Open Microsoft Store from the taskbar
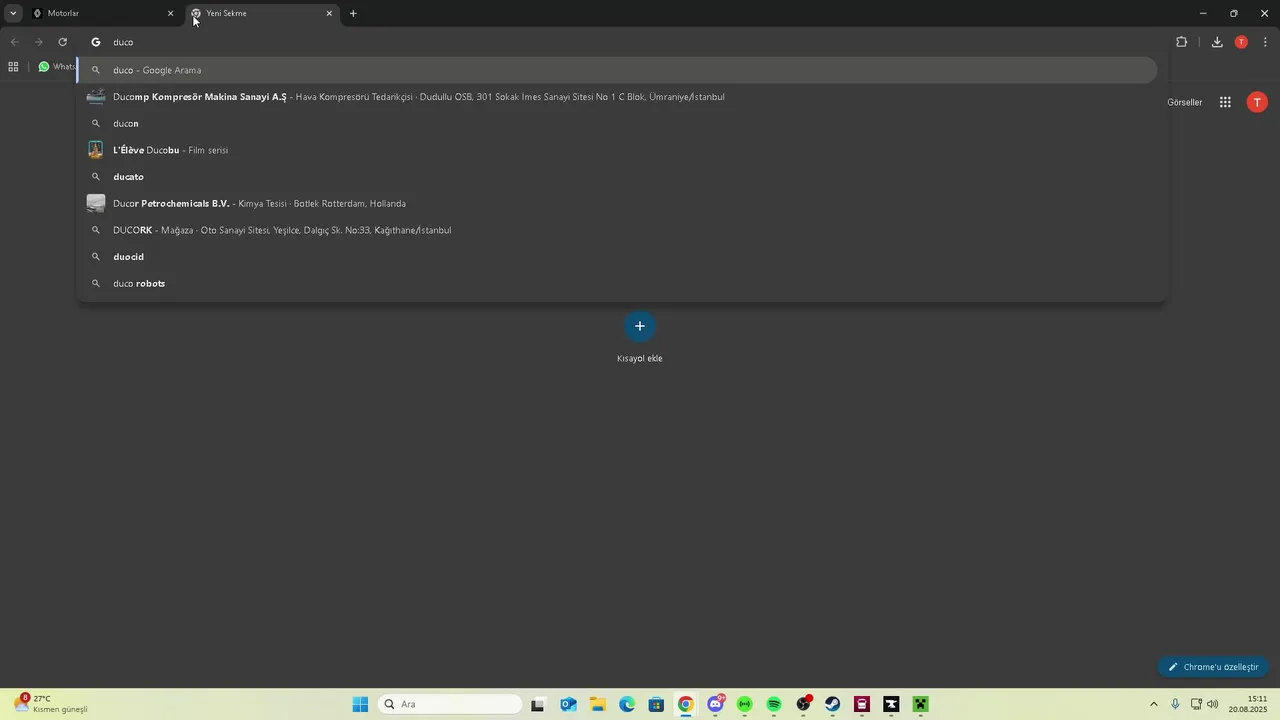Image resolution: width=1280 pixels, height=720 pixels. (x=656, y=704)
